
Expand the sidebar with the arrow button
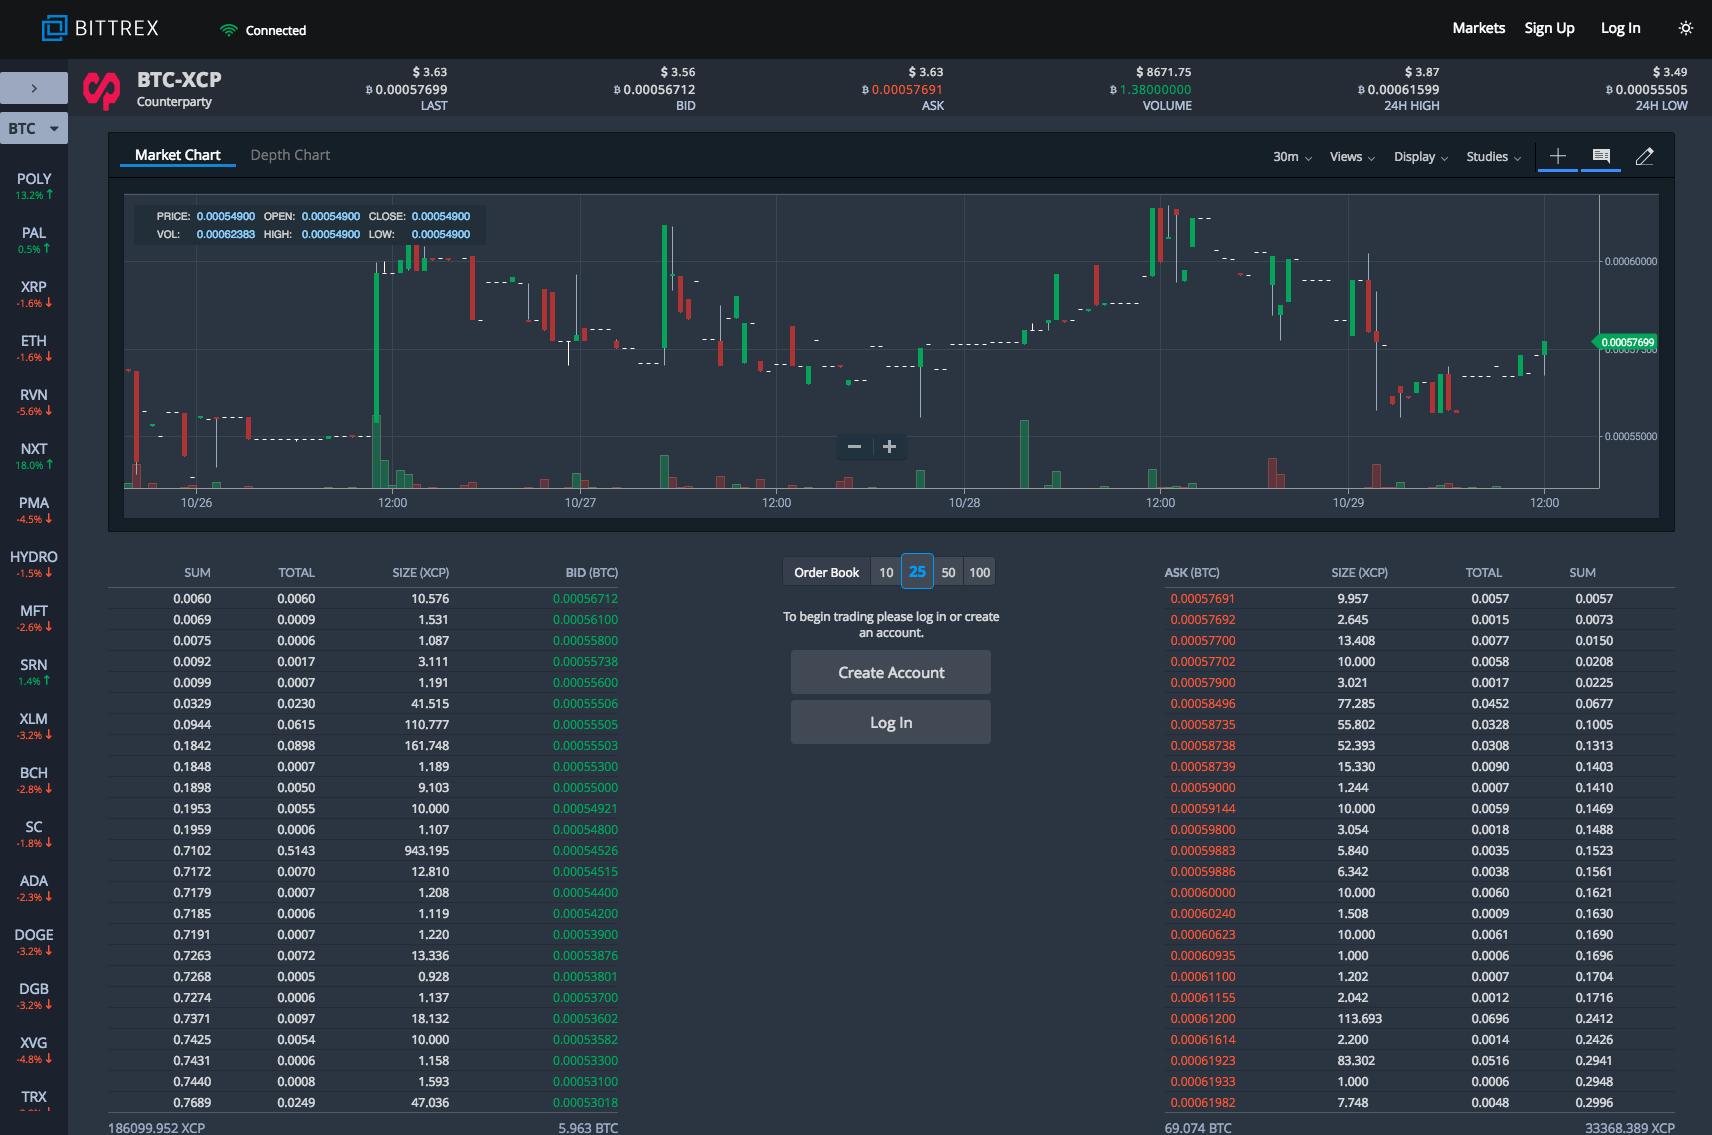coord(34,88)
